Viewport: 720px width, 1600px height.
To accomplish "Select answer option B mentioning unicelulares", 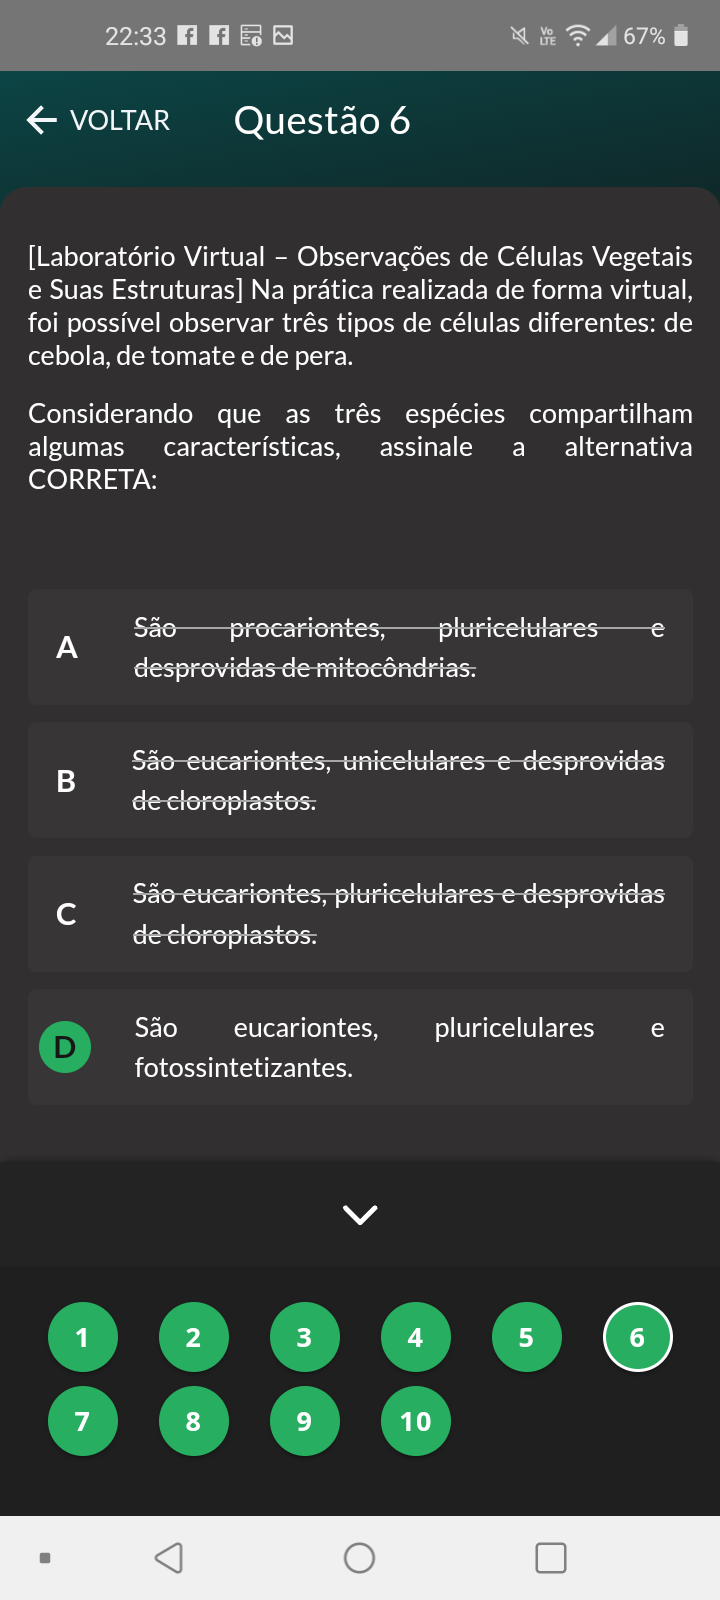I will pos(360,780).
